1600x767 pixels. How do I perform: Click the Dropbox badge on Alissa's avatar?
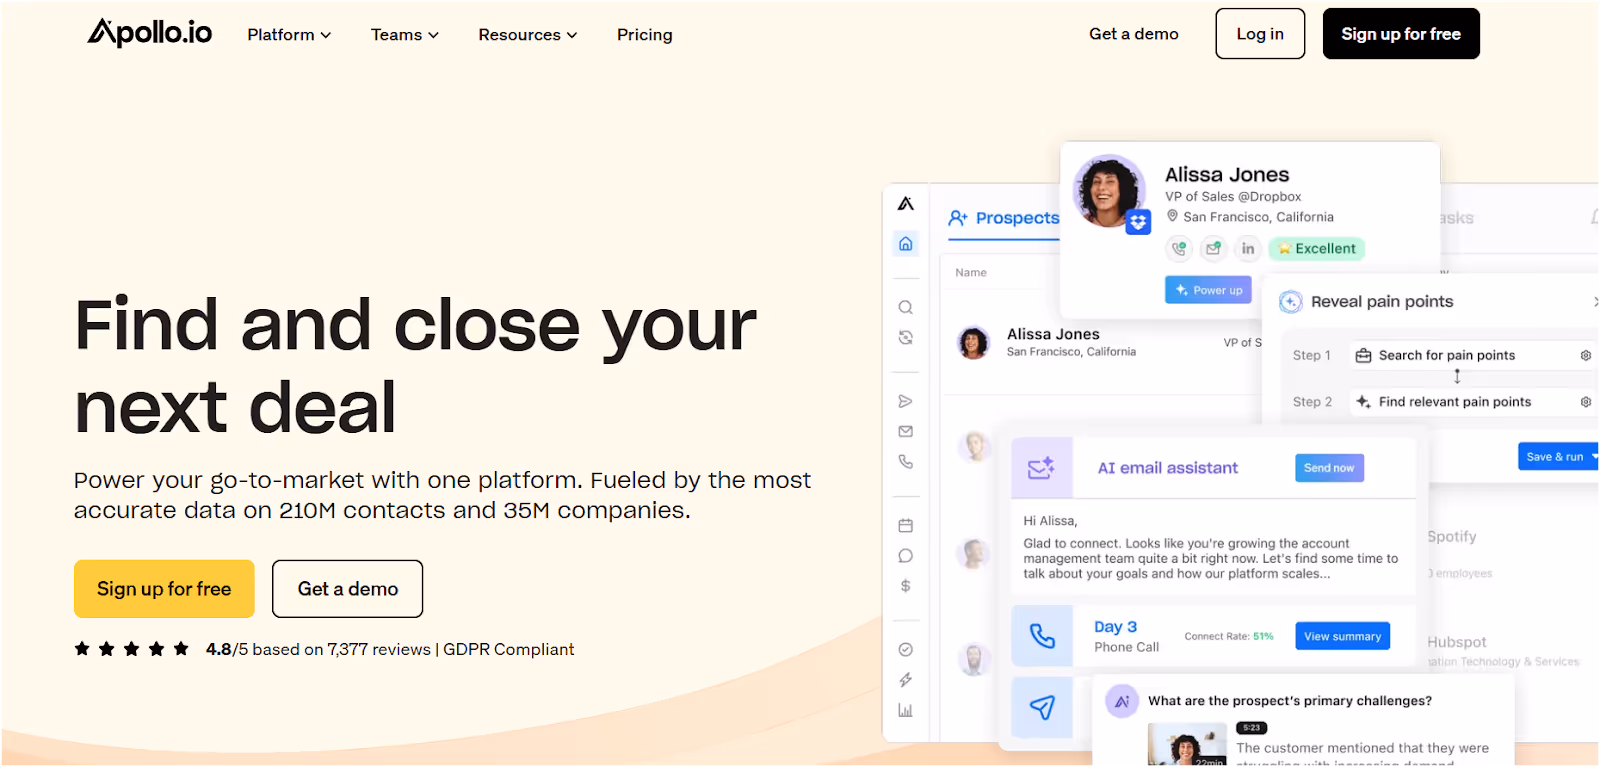coord(1139,223)
